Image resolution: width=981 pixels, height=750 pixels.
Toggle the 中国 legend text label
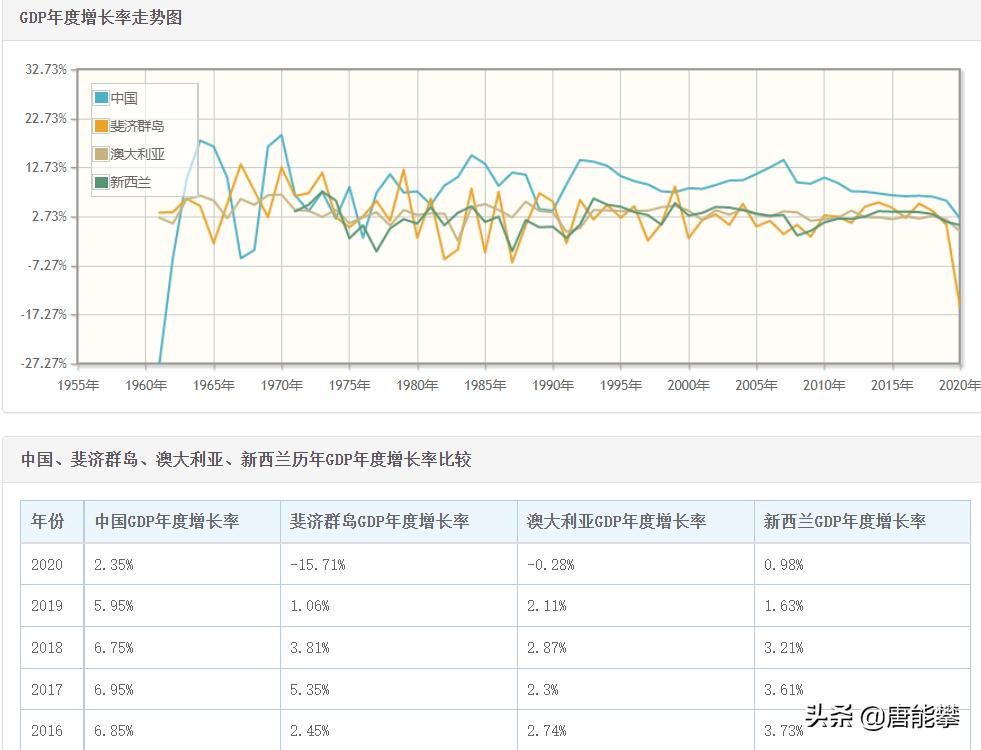point(124,98)
